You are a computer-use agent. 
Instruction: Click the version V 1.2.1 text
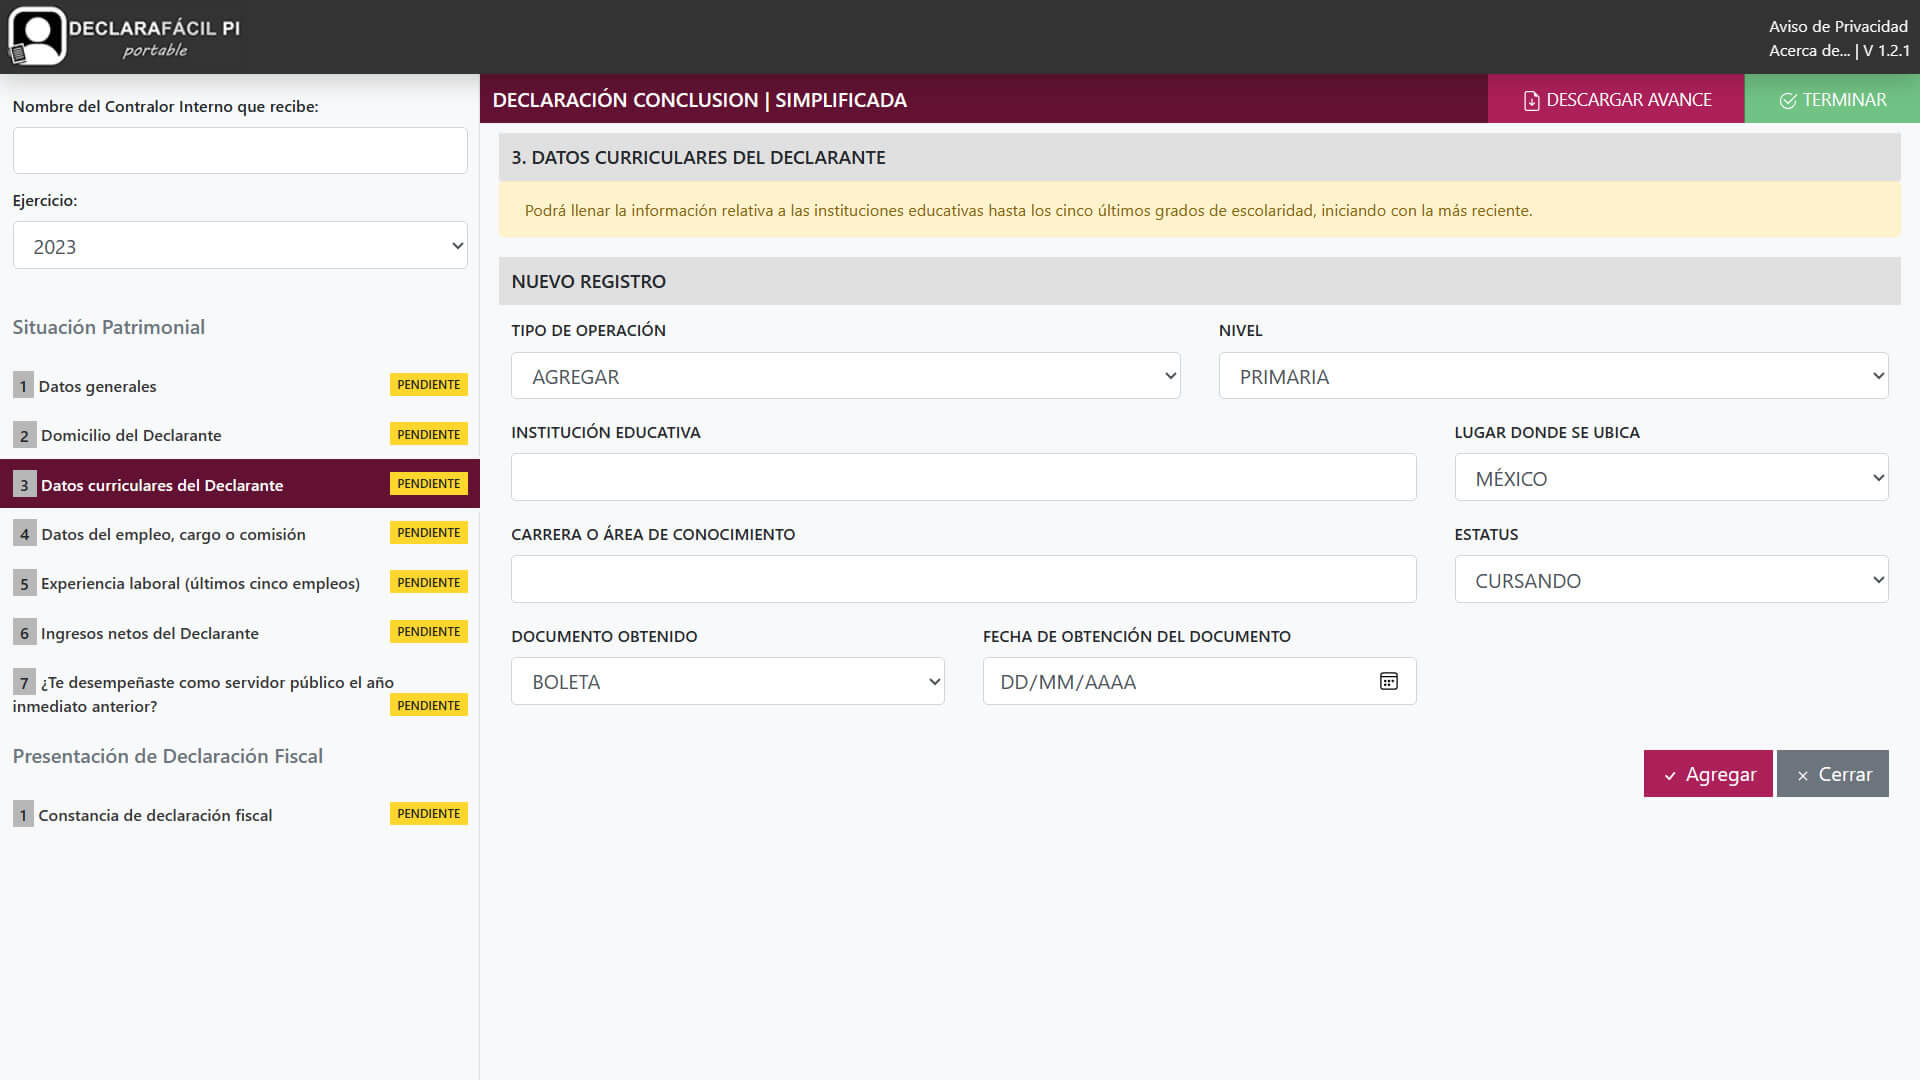pos(1886,51)
